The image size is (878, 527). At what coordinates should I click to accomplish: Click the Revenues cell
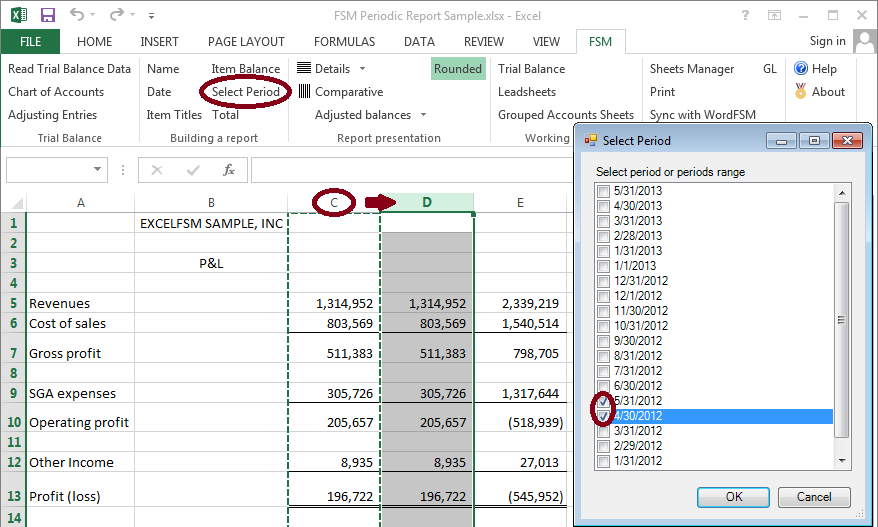[81, 303]
